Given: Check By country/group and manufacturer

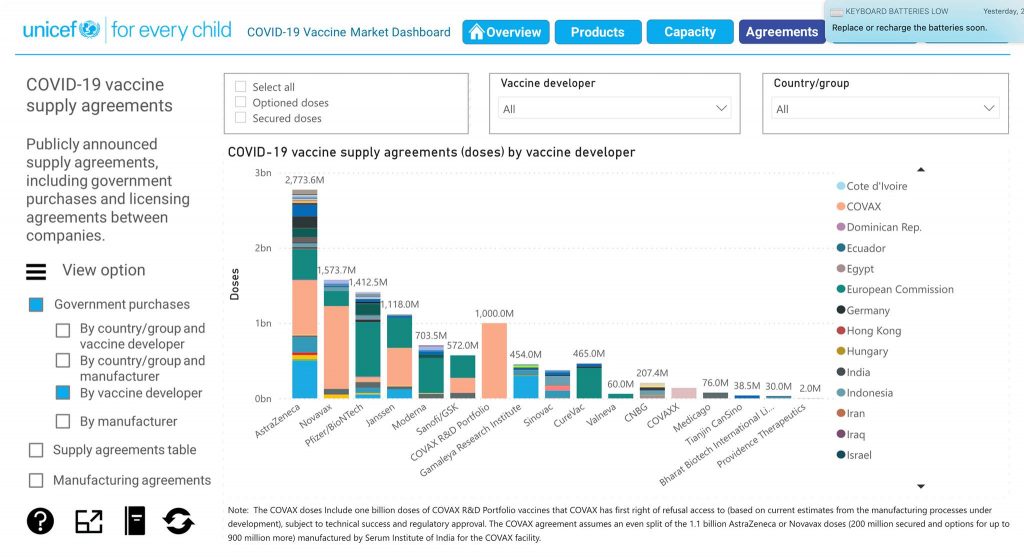Looking at the screenshot, I should coord(63,361).
